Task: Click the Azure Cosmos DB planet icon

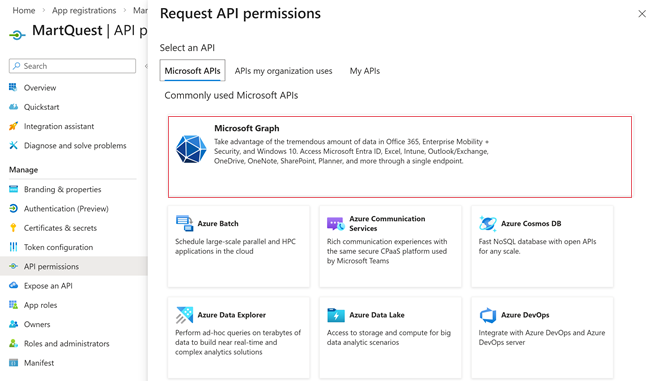Action: (x=488, y=223)
